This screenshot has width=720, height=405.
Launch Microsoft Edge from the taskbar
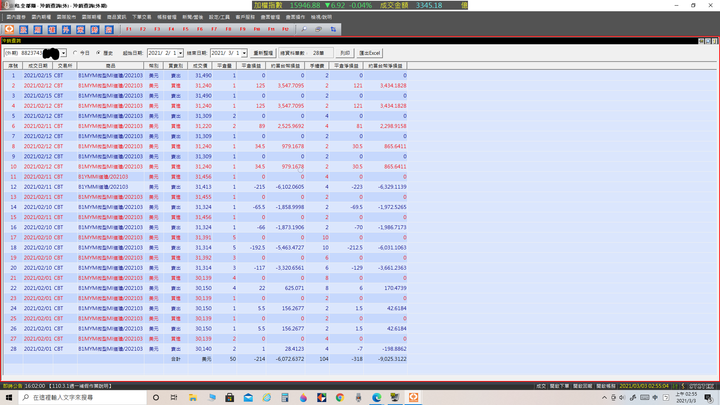(x=377, y=397)
